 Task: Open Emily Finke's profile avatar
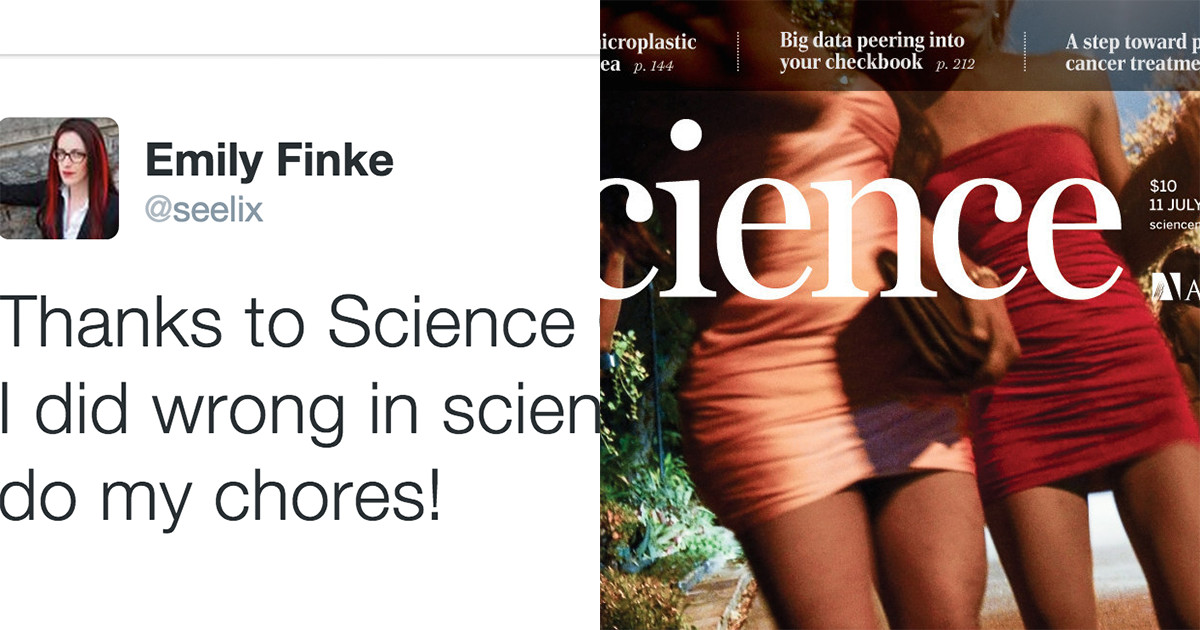click(59, 179)
